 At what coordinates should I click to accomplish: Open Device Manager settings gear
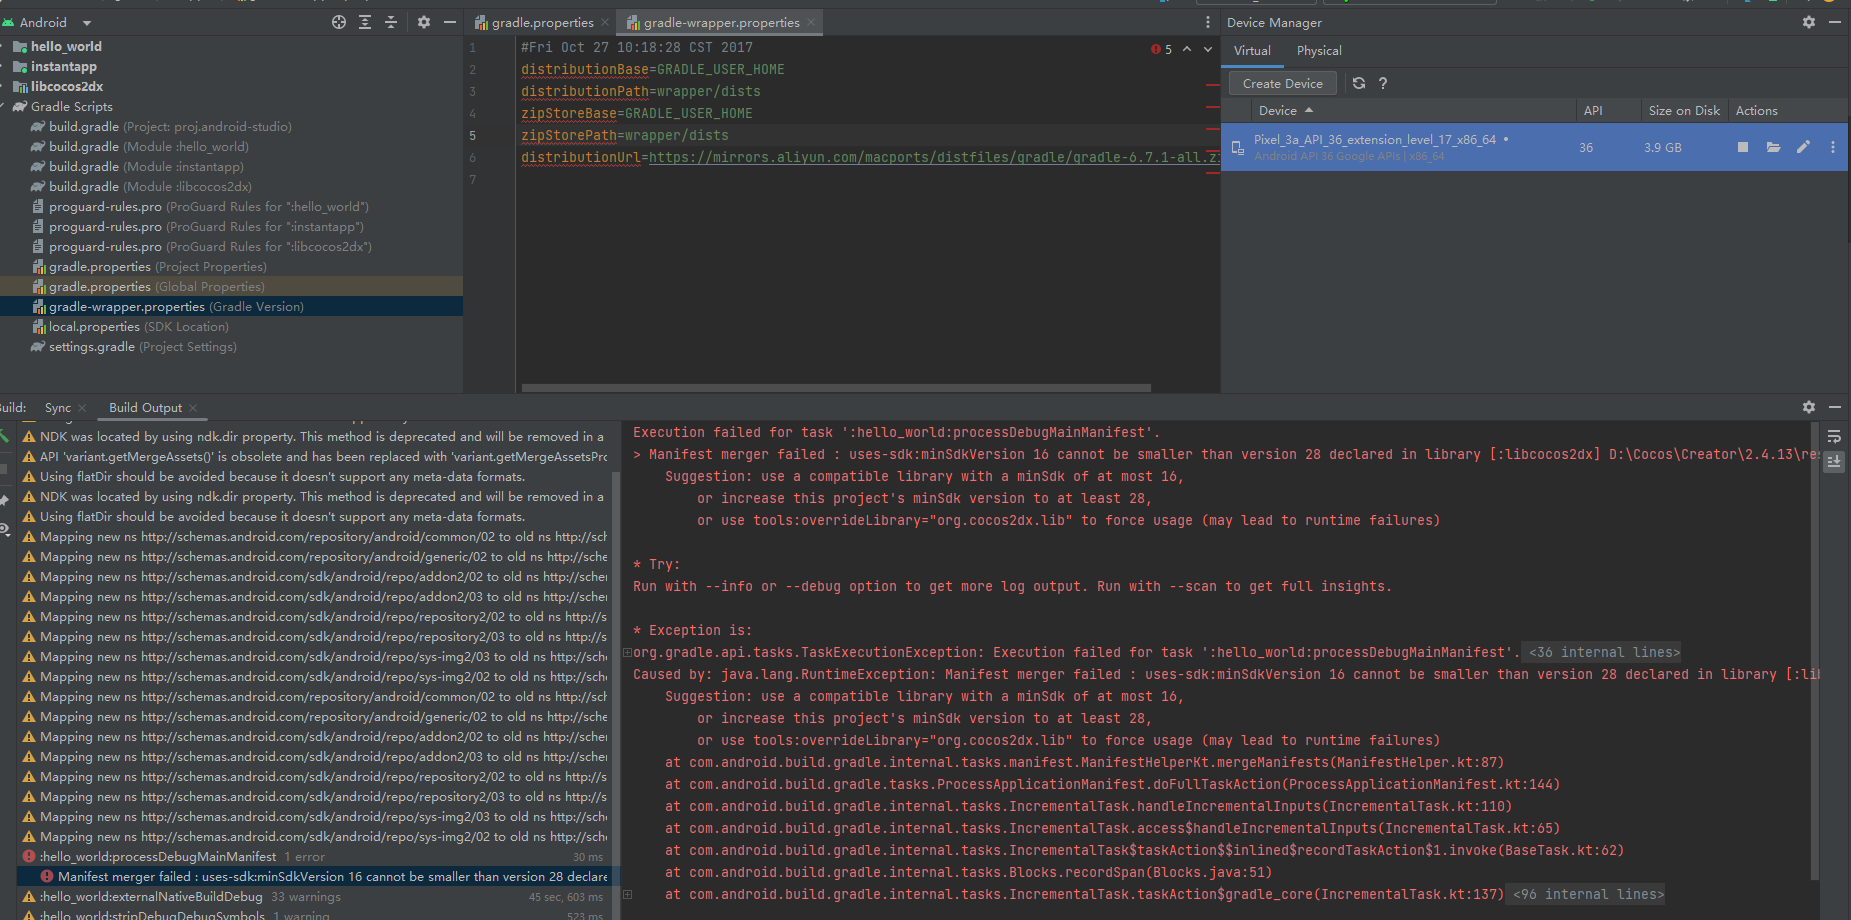pos(1809,22)
